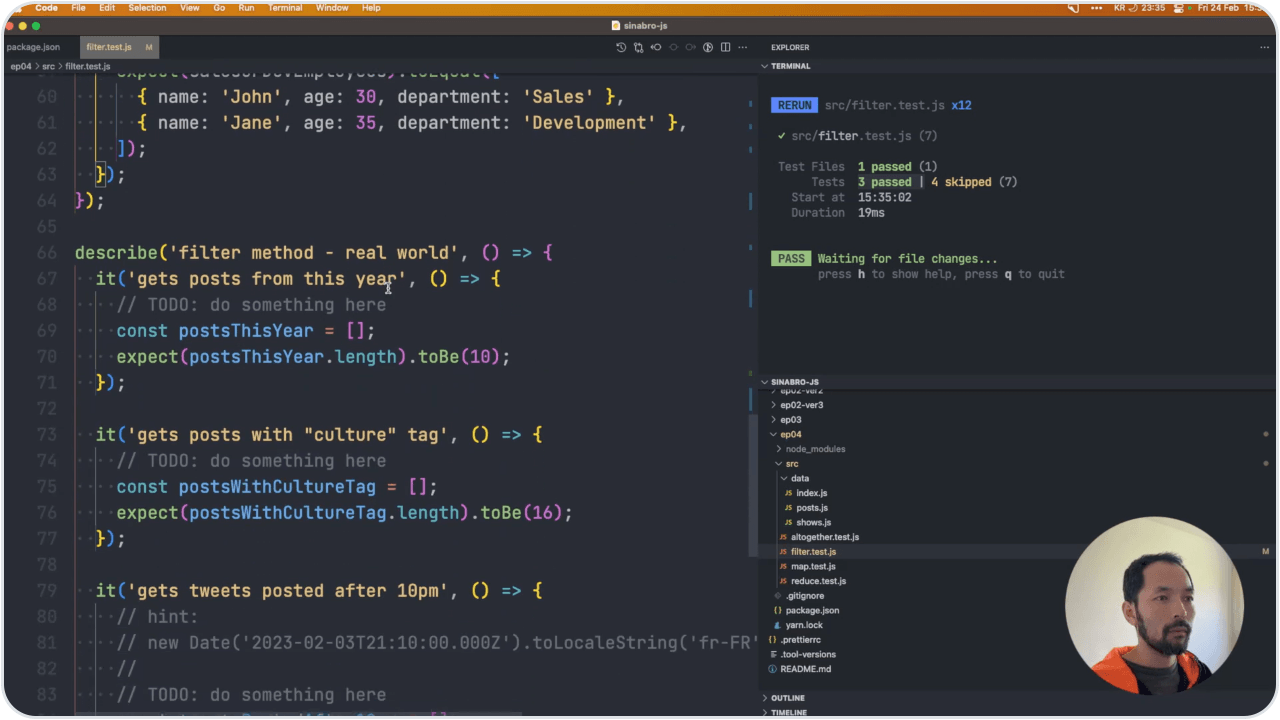Click the open changes compare icon

coord(638,47)
